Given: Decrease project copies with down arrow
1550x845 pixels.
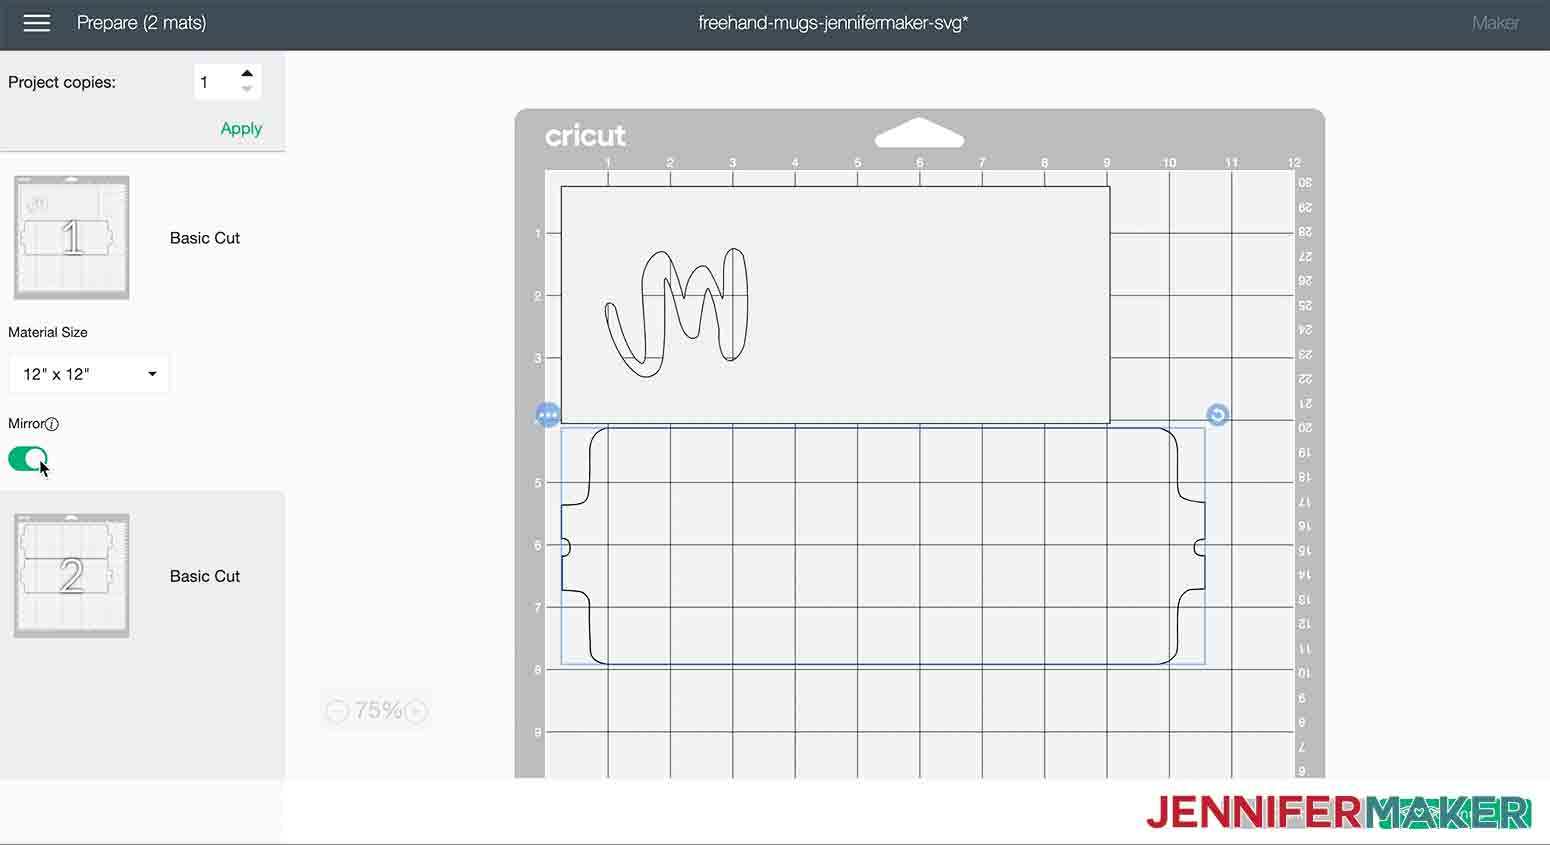Looking at the screenshot, I should [x=247, y=89].
